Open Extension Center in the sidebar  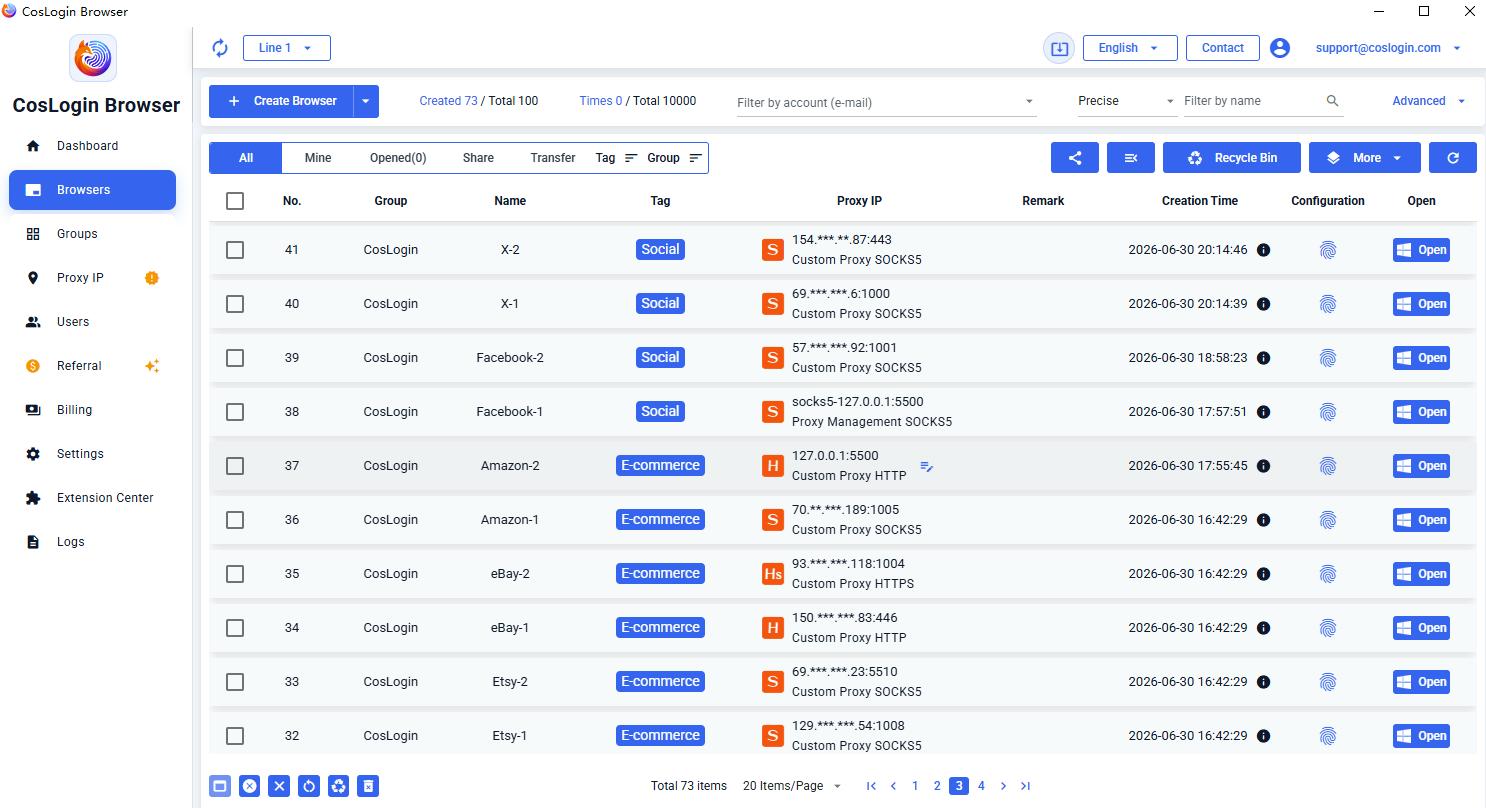point(93,498)
